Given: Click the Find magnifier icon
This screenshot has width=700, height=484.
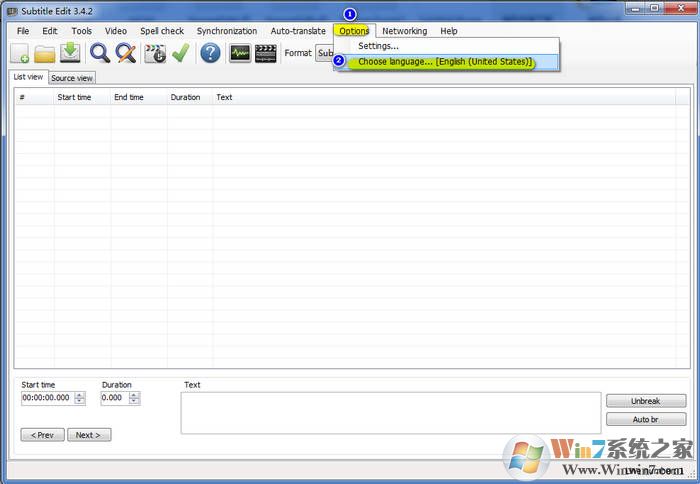Looking at the screenshot, I should pos(100,53).
